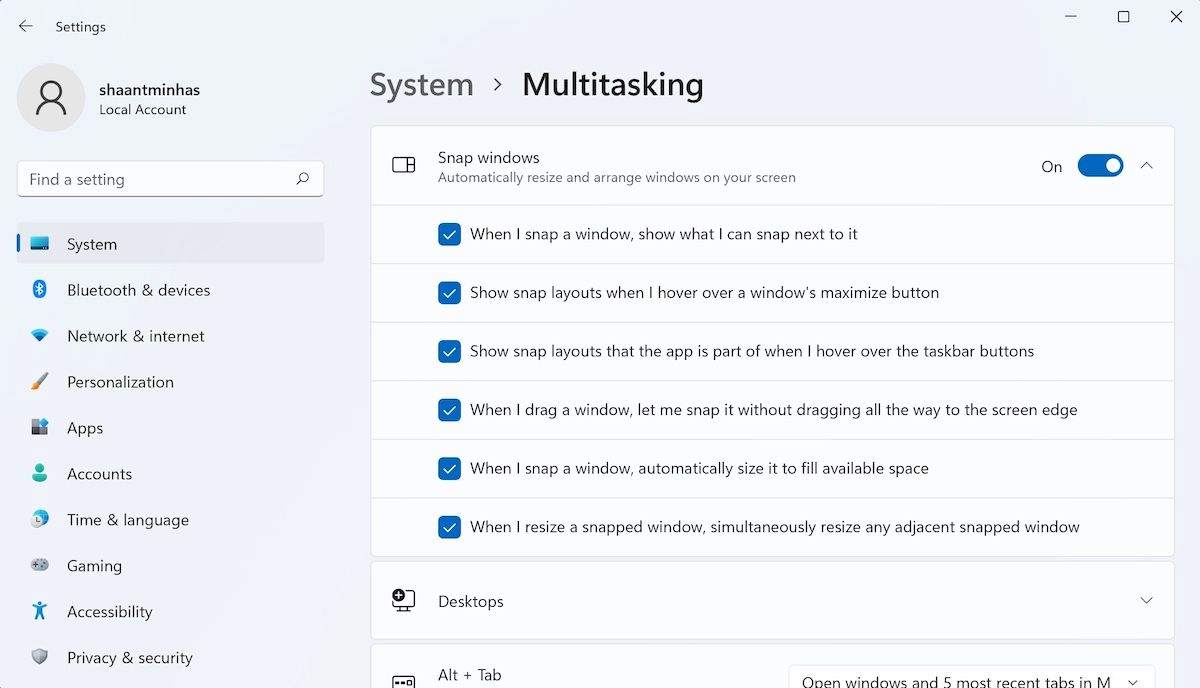The image size is (1200, 688).
Task: Open Time & language settings
Action: pos(127,520)
